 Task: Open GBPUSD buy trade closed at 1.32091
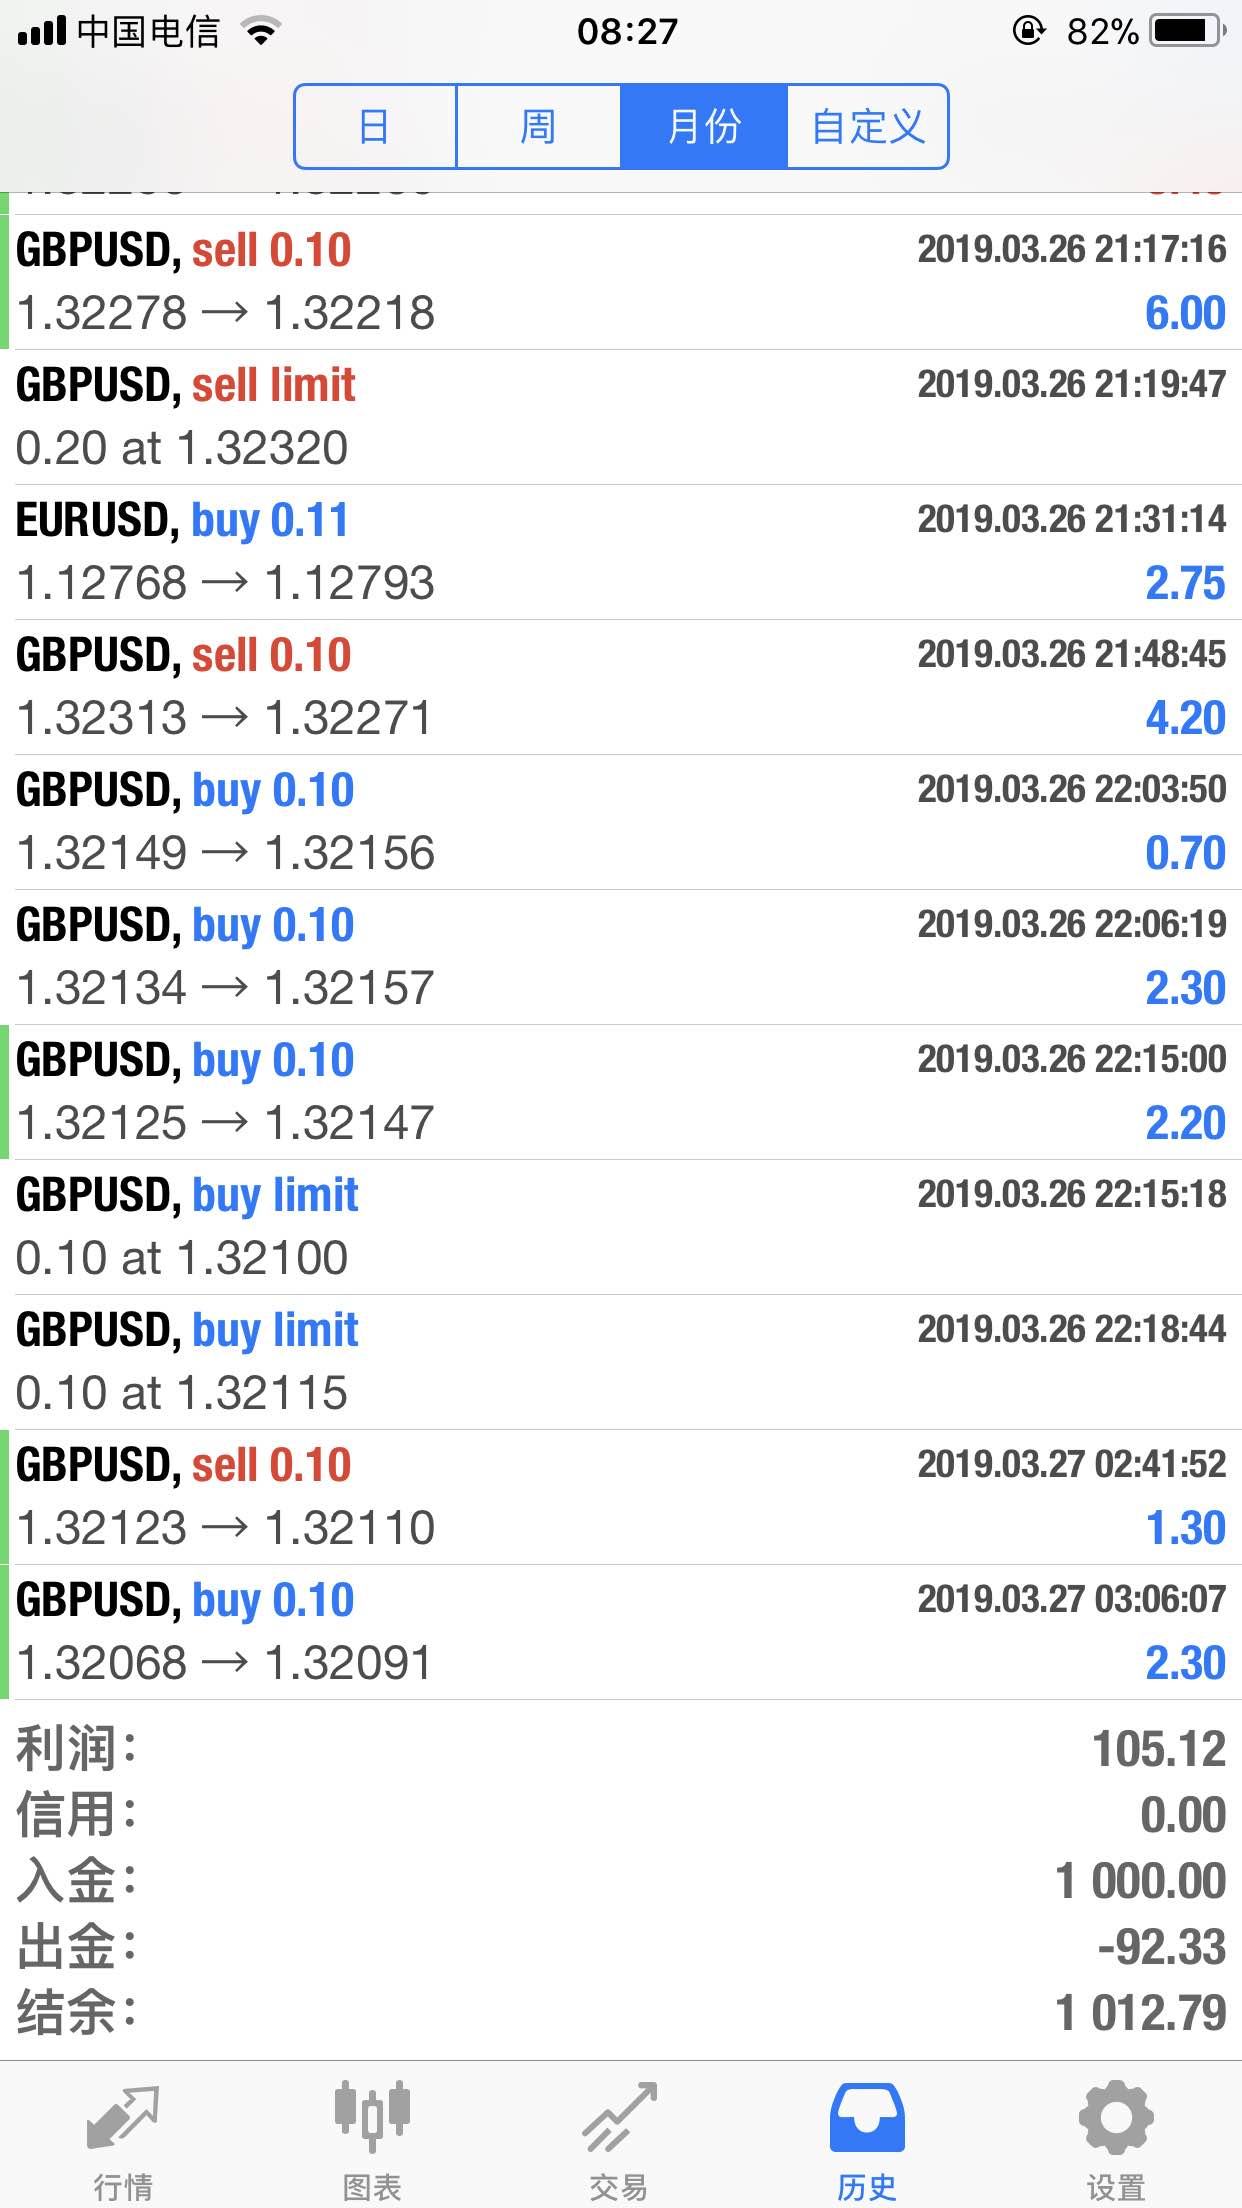621,1632
